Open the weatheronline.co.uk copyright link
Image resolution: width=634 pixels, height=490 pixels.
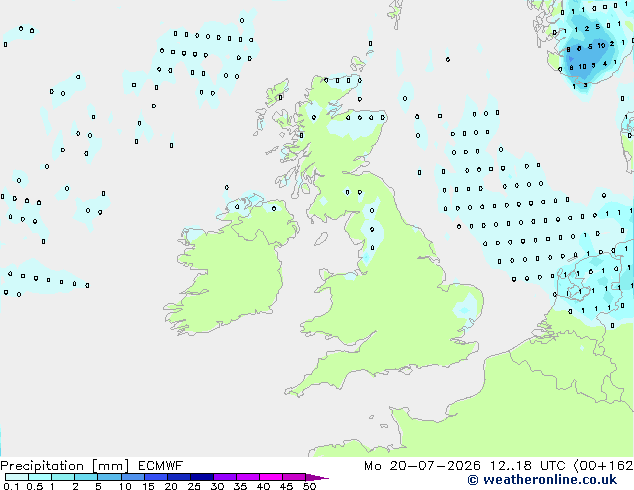point(542,480)
